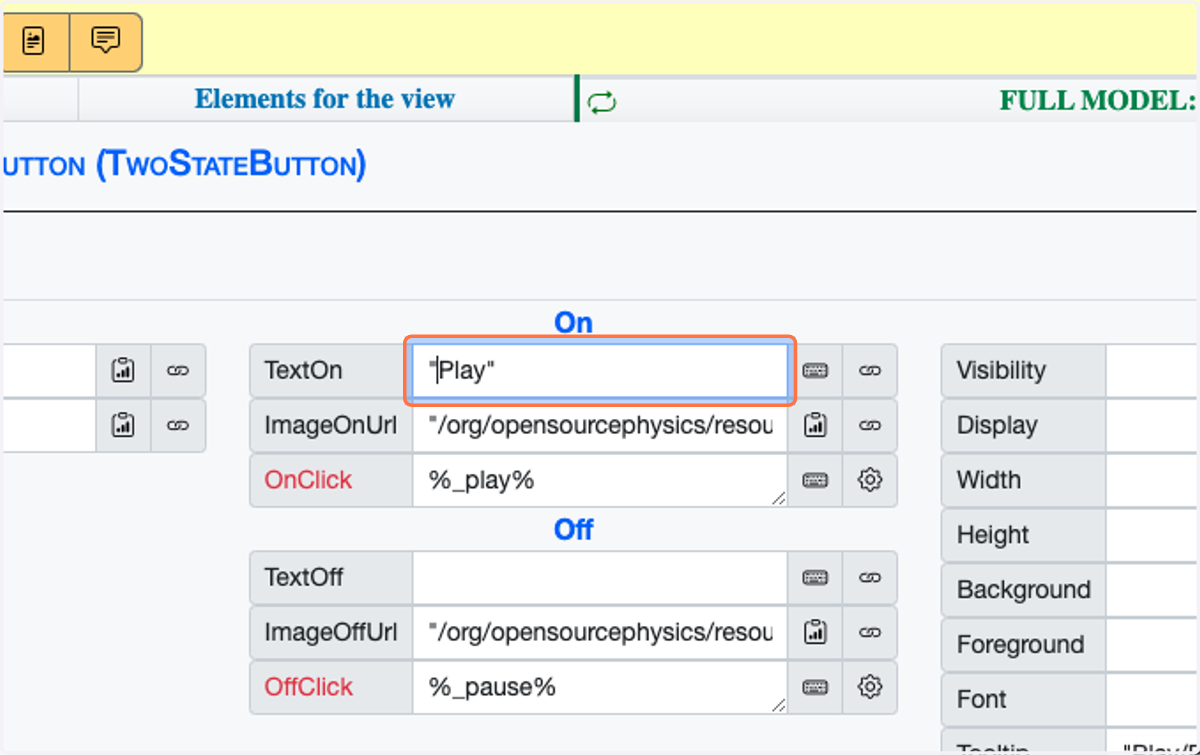This screenshot has height=755, width=1200.
Task: Click the TwoStateButton title heading
Action: 184,165
